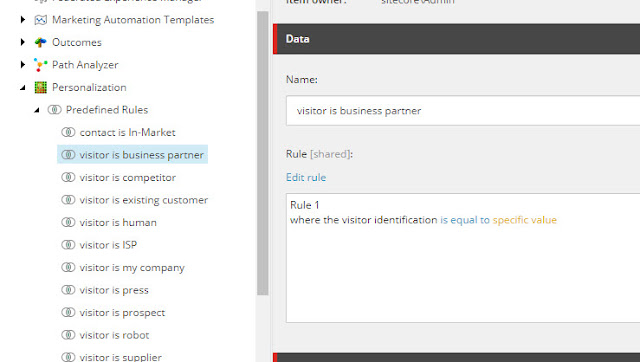Click the rule icon beside visitor is competitor
Screen dimensions: 640x362
tap(68, 177)
